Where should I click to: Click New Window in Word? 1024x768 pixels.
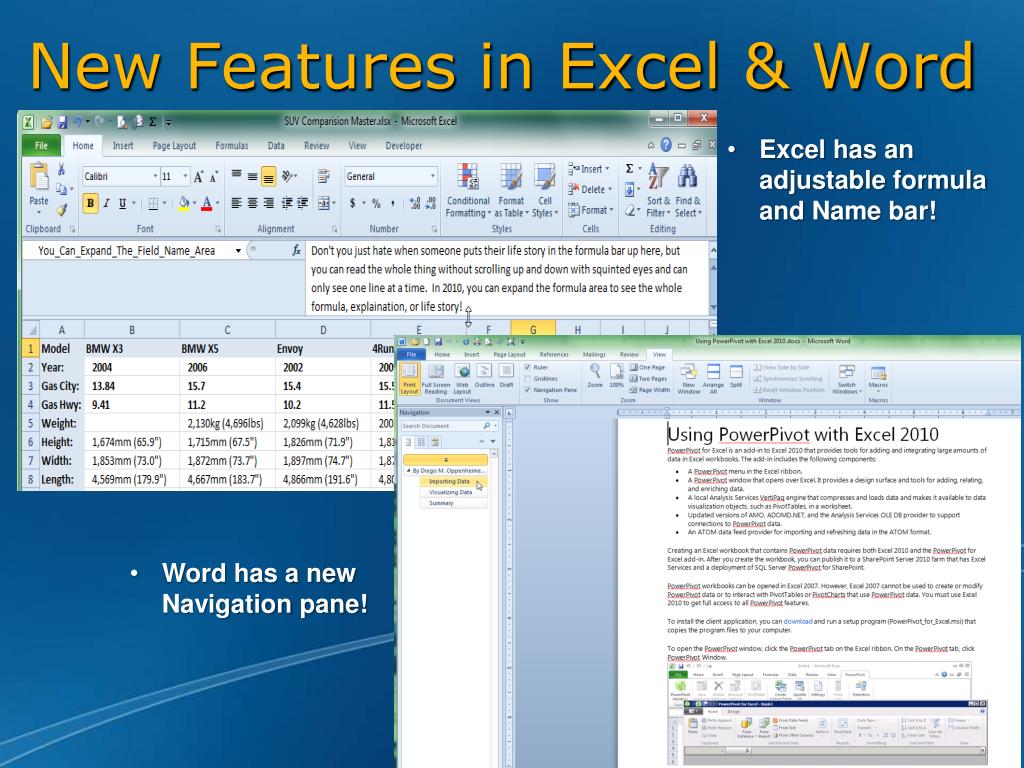[689, 379]
